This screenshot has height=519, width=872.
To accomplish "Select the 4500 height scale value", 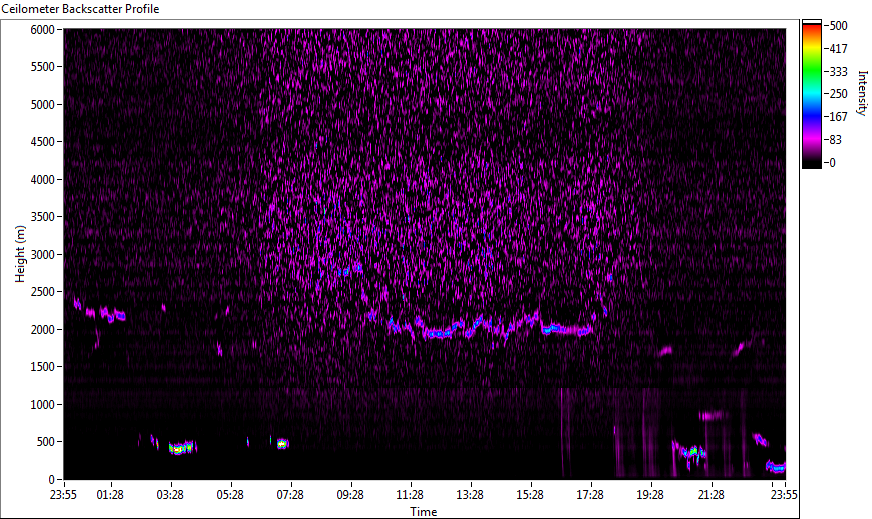I will coord(43,142).
